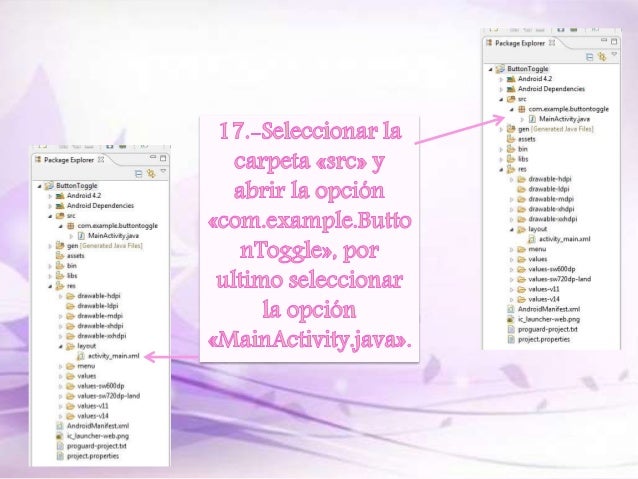Select 'activity_main.xml' label in left panel
The image size is (638, 479).
point(114,356)
